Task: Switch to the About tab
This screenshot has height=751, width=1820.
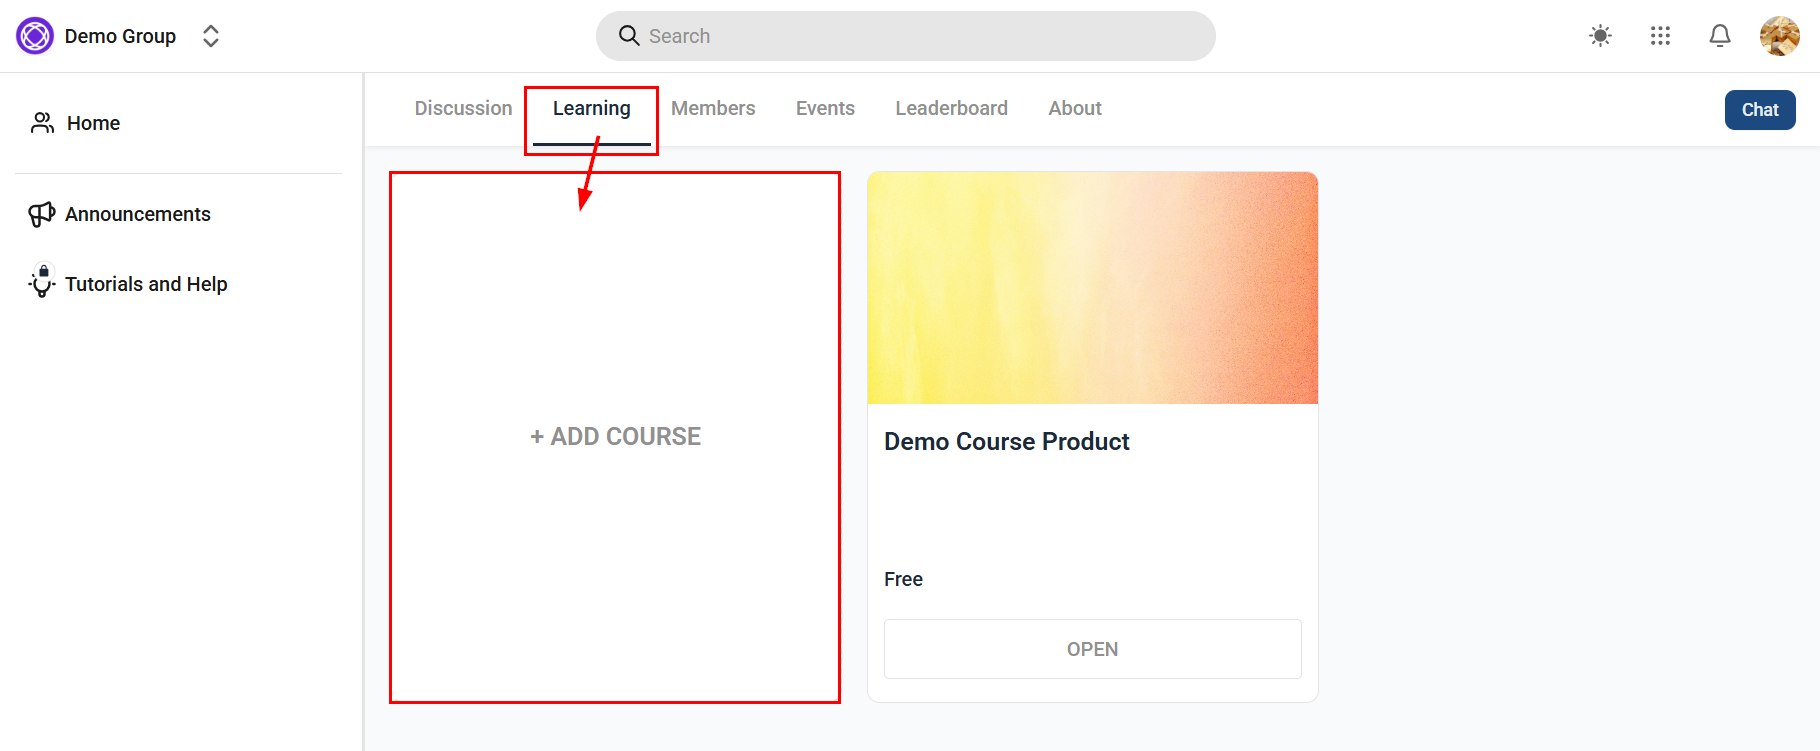Action: click(x=1075, y=108)
